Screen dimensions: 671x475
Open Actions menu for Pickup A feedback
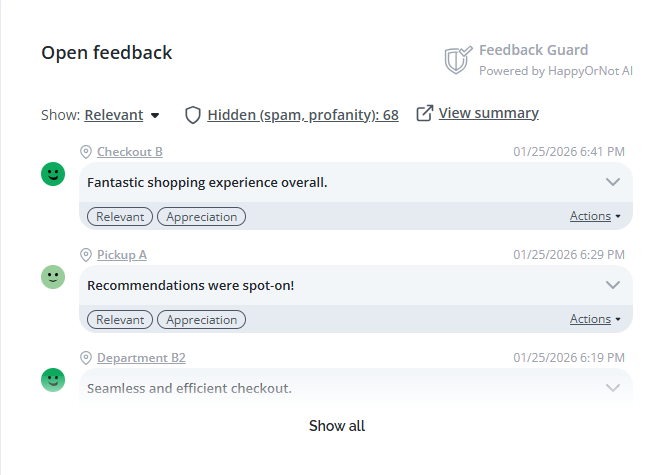595,319
